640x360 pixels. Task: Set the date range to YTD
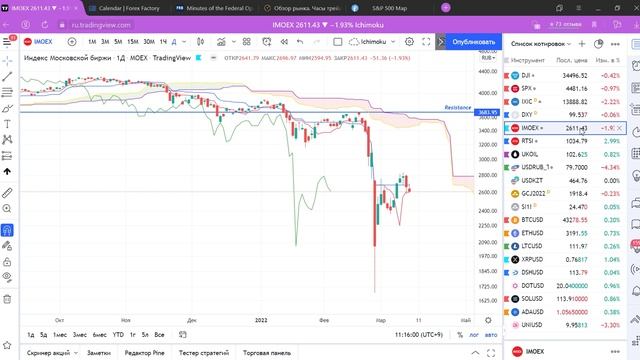point(118,335)
